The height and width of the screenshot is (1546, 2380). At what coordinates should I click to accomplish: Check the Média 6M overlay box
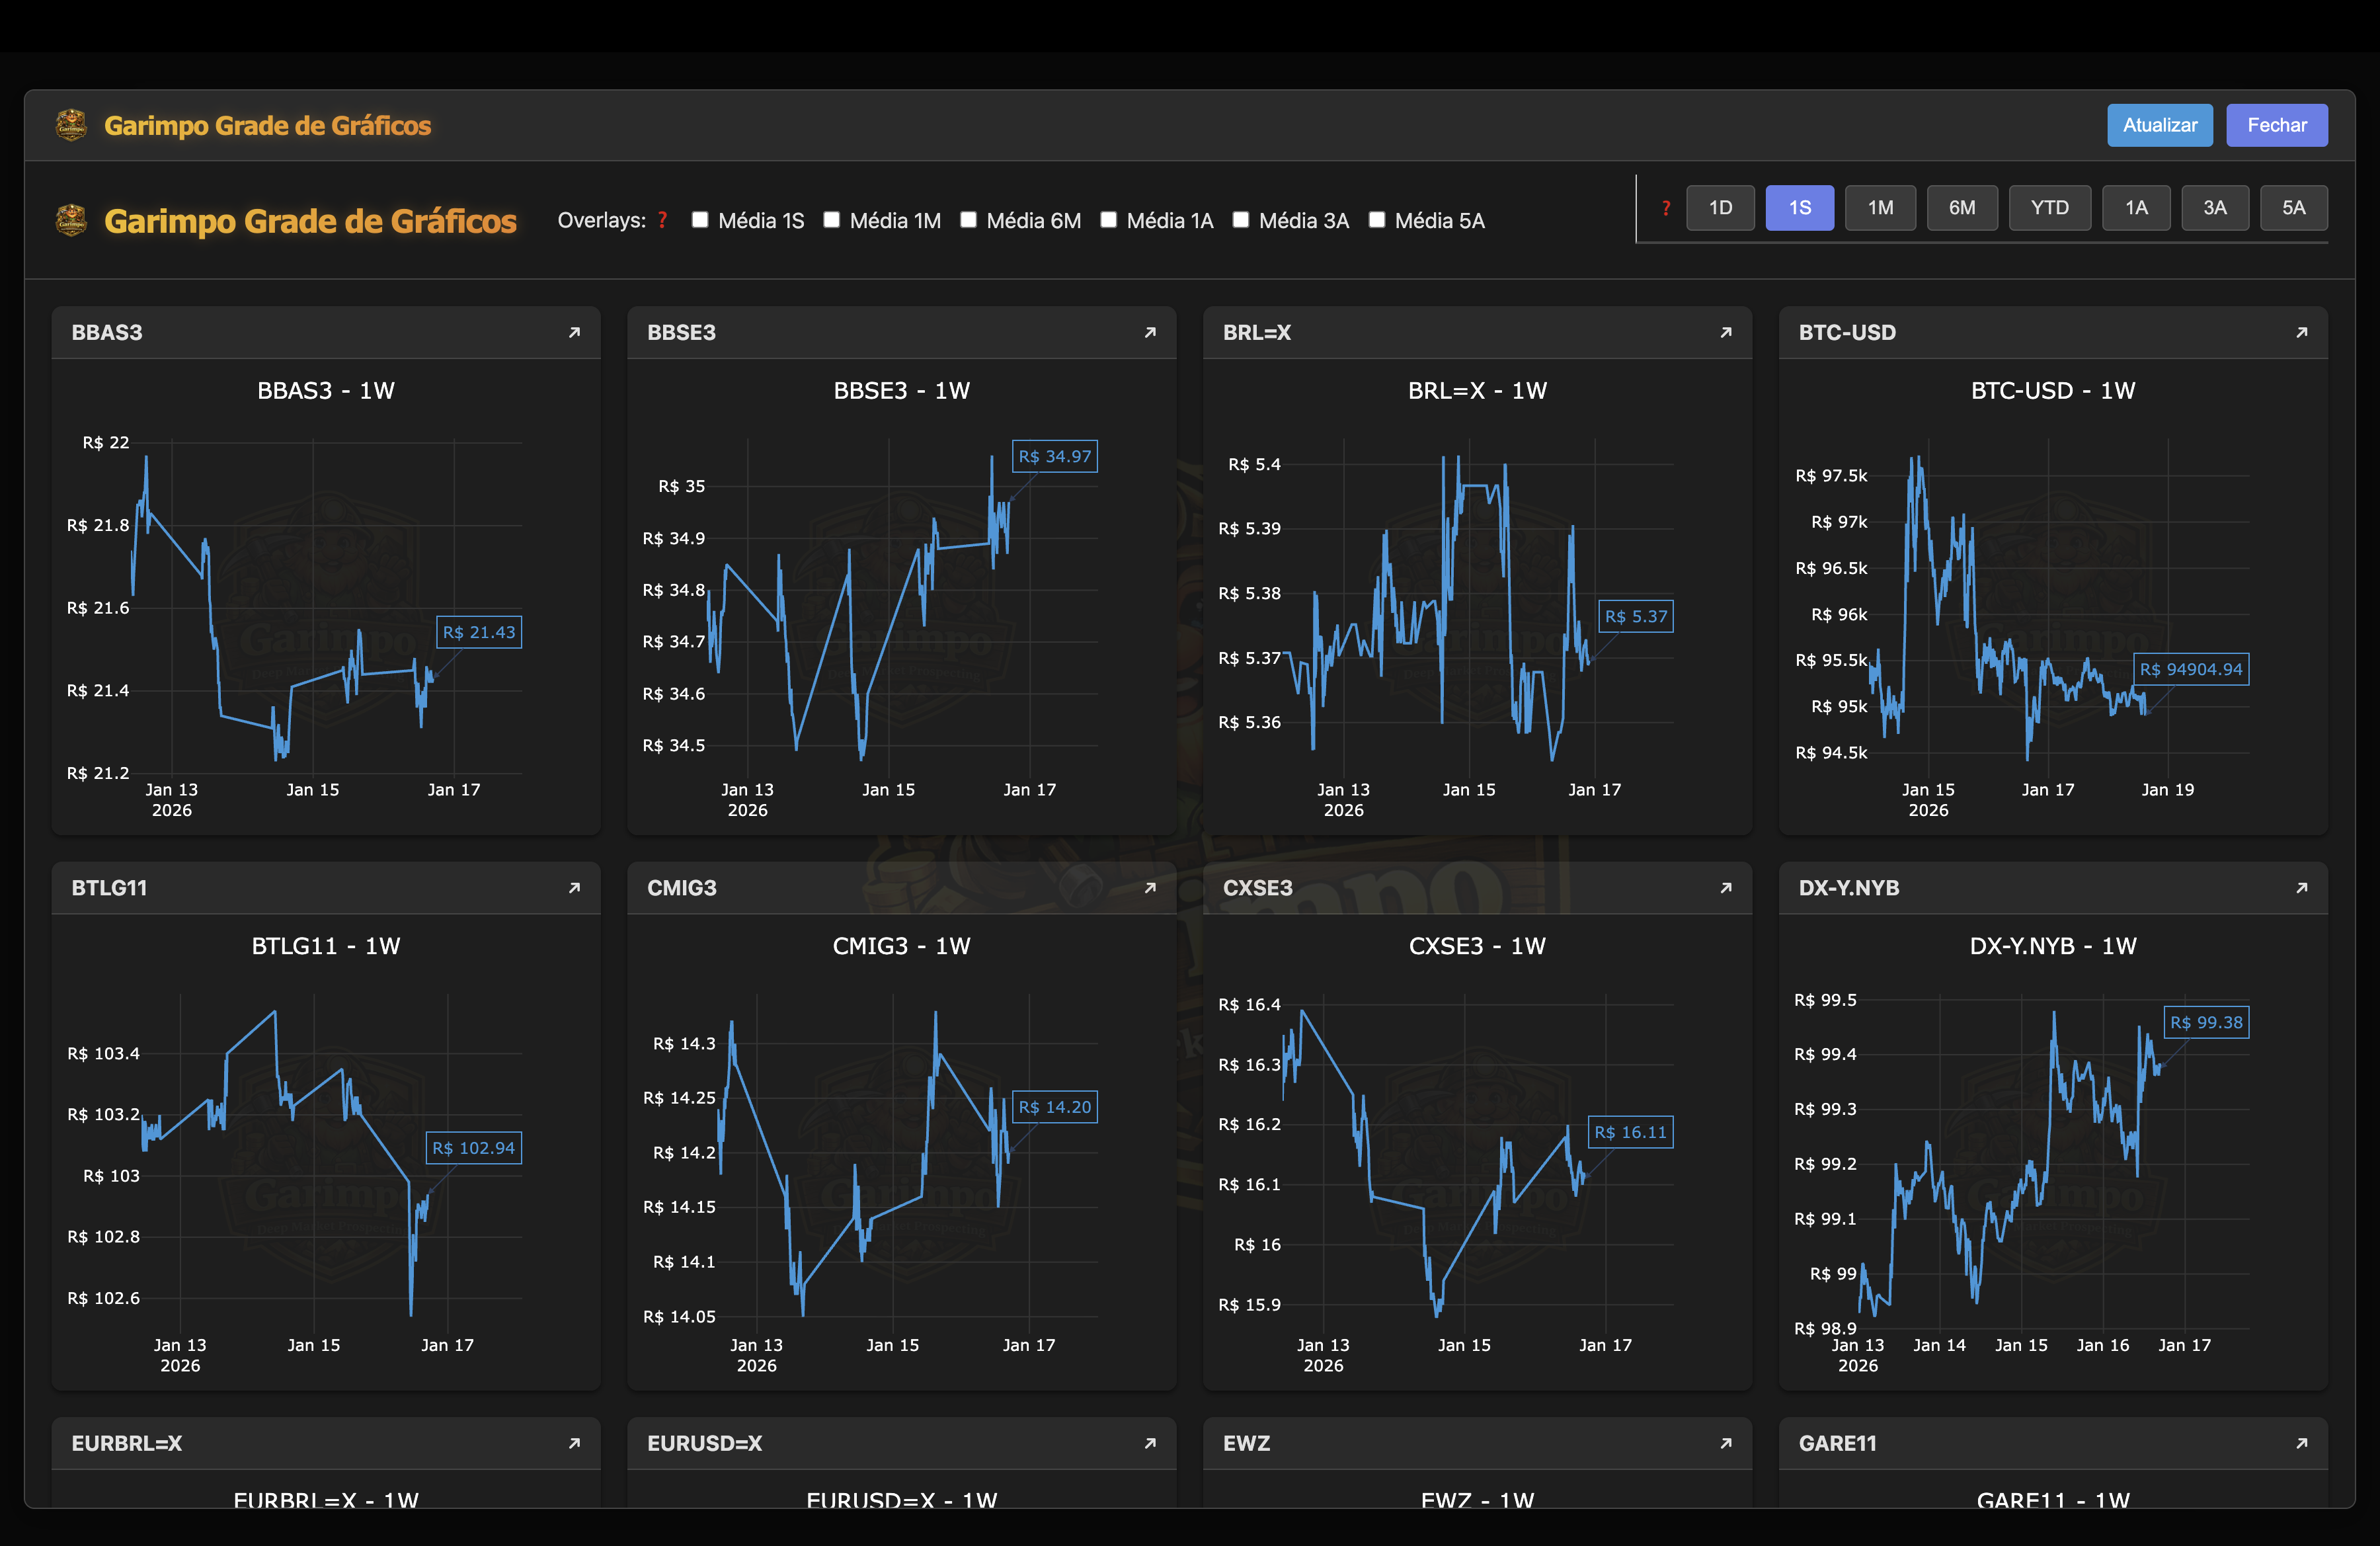968,219
